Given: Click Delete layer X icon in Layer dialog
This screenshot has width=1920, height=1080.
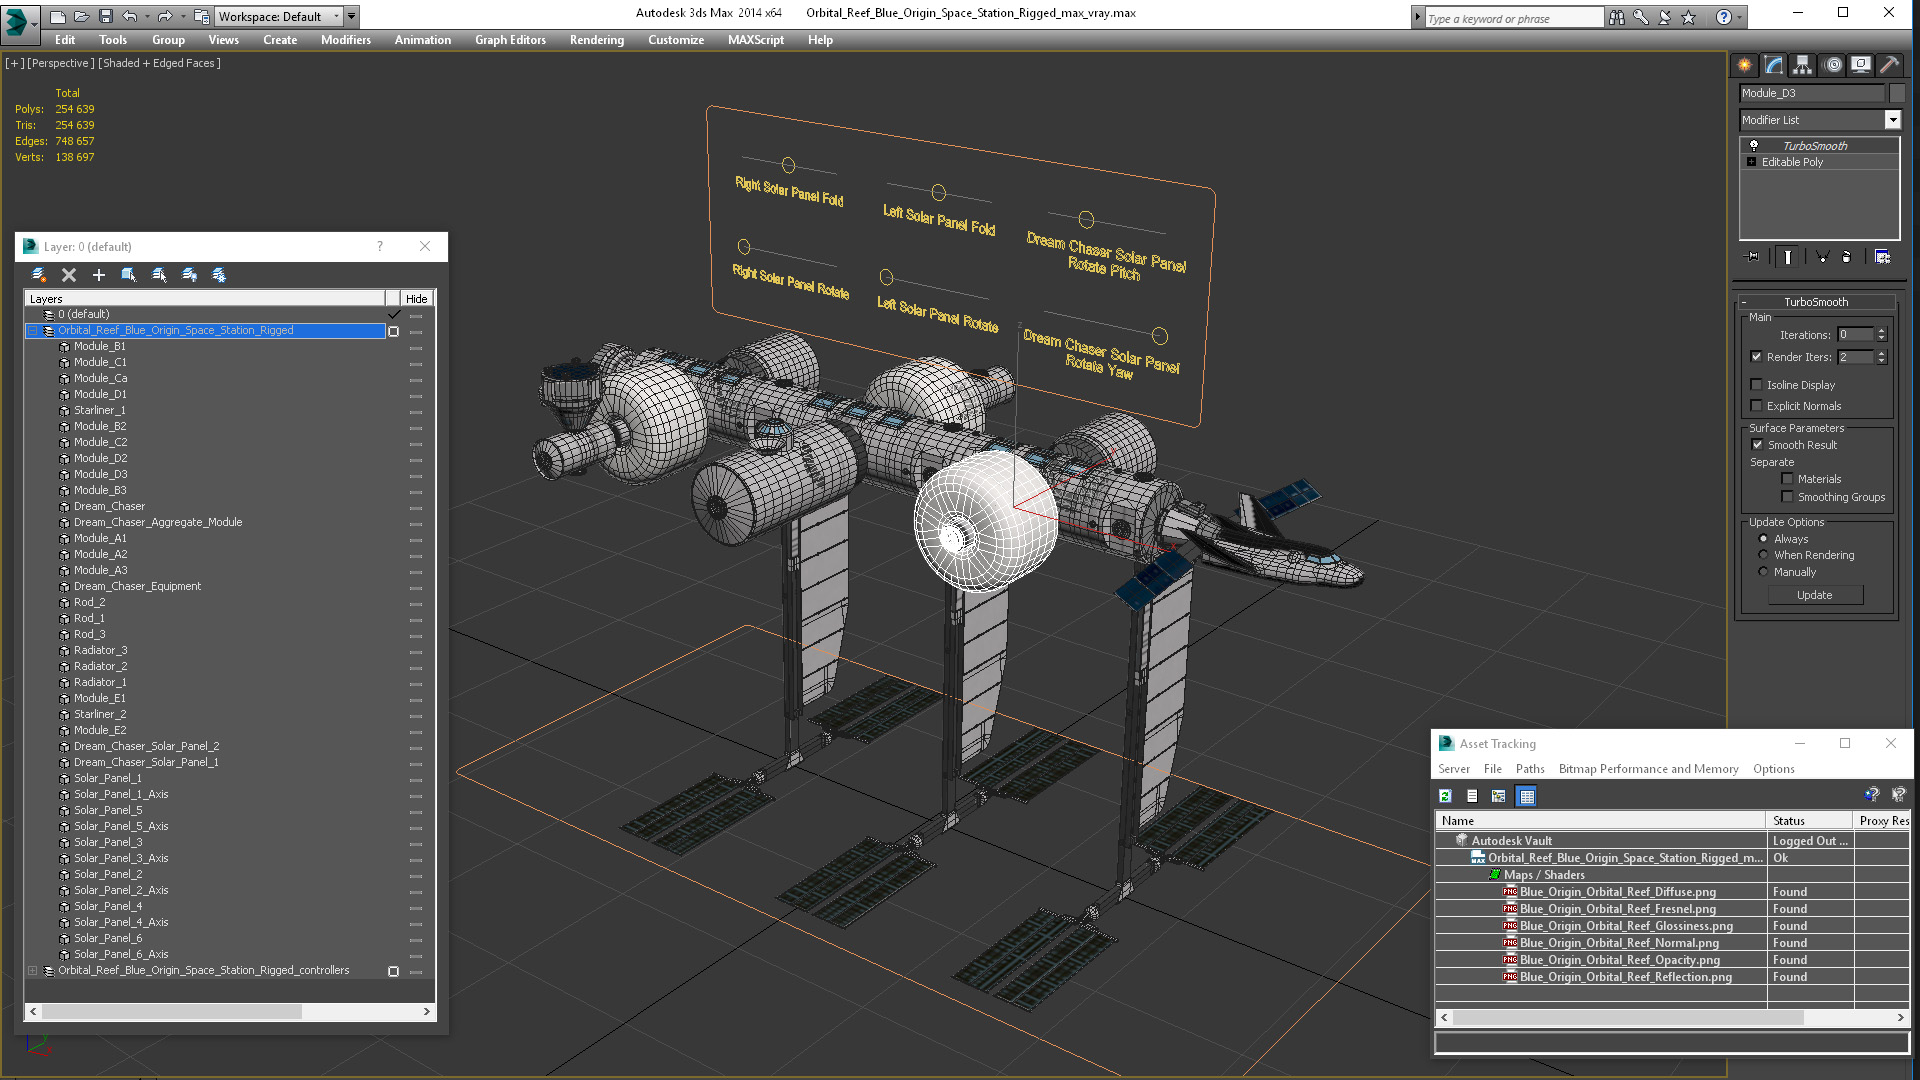Looking at the screenshot, I should coord(69,275).
